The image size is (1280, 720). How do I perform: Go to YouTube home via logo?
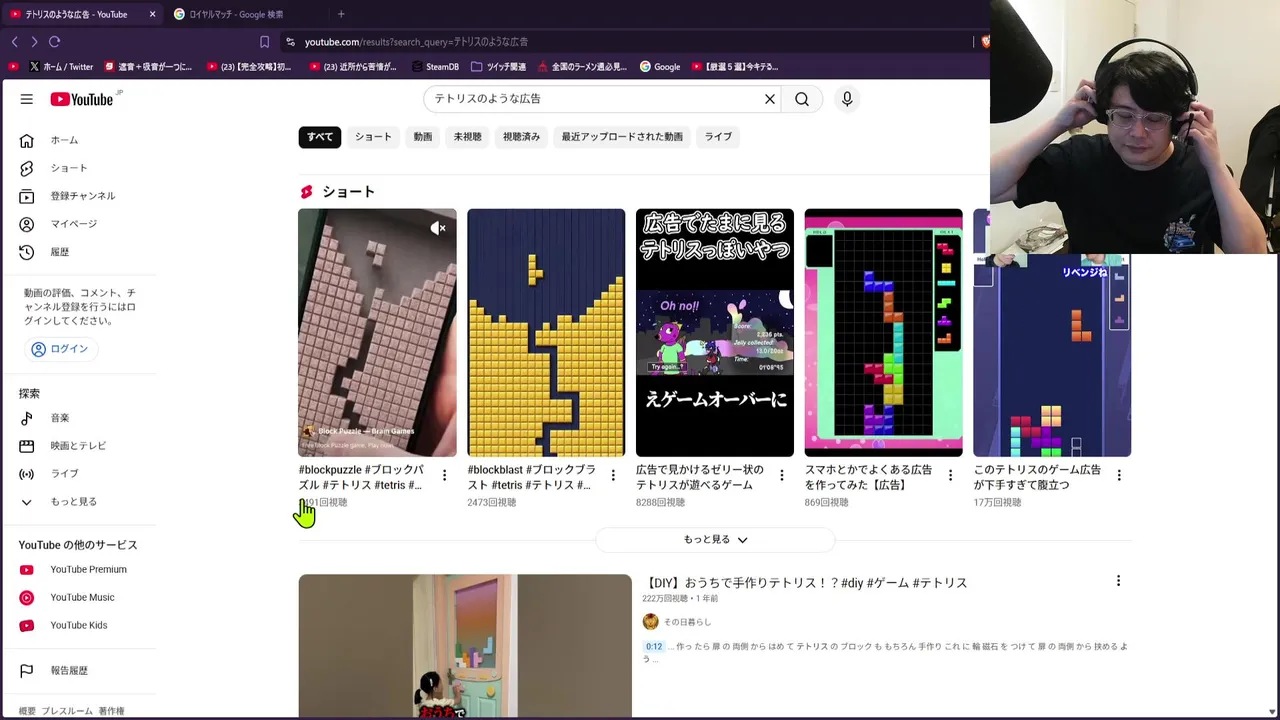tap(84, 99)
